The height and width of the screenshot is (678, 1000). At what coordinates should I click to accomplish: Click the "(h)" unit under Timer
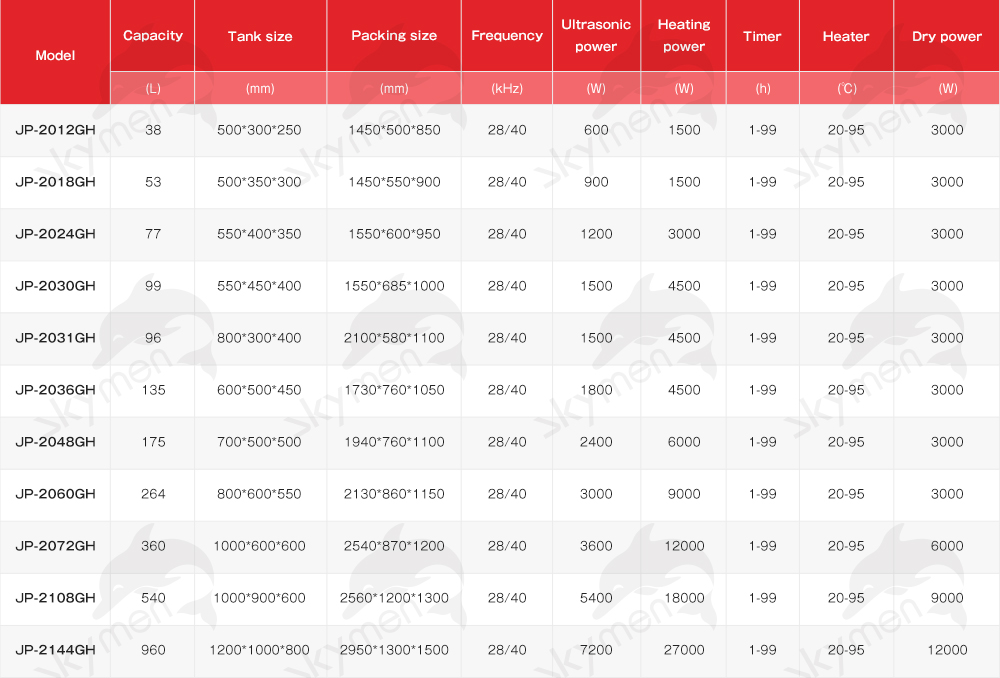pyautogui.click(x=763, y=89)
